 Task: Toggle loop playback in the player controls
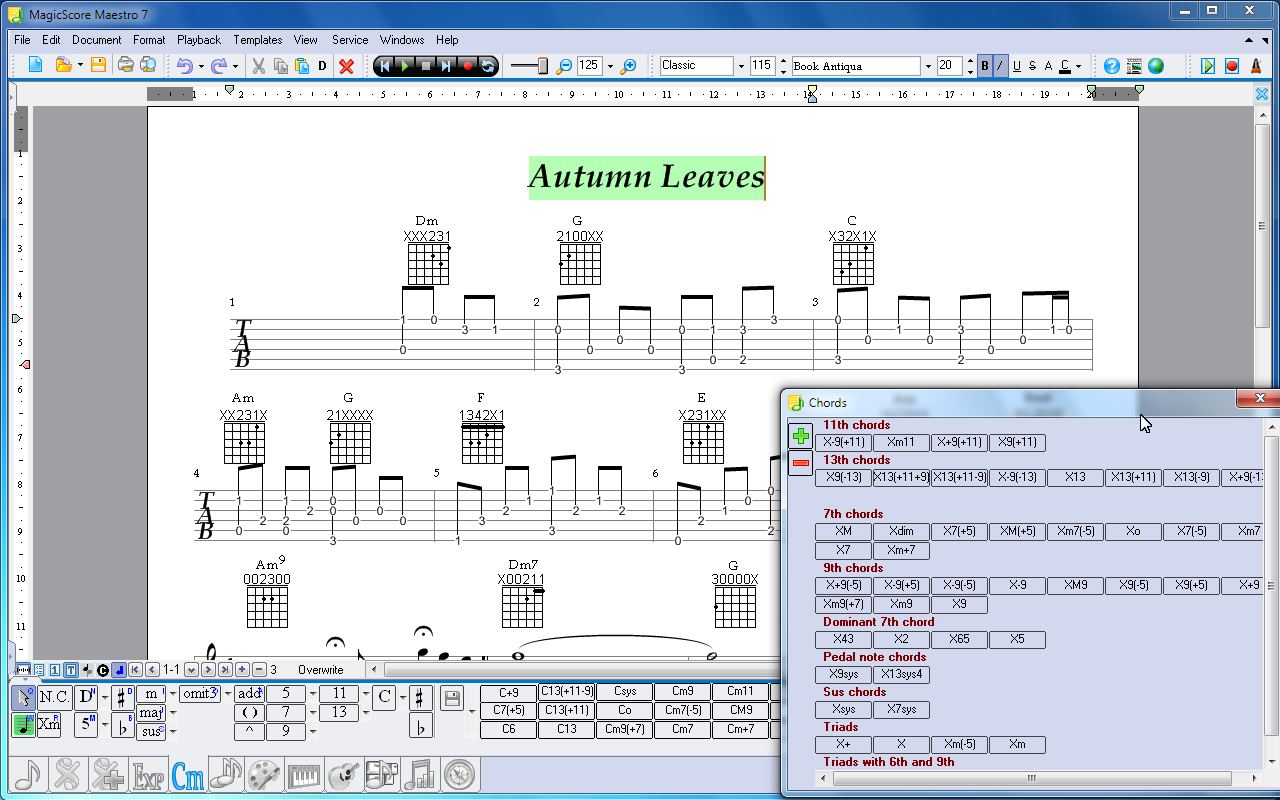[x=488, y=66]
